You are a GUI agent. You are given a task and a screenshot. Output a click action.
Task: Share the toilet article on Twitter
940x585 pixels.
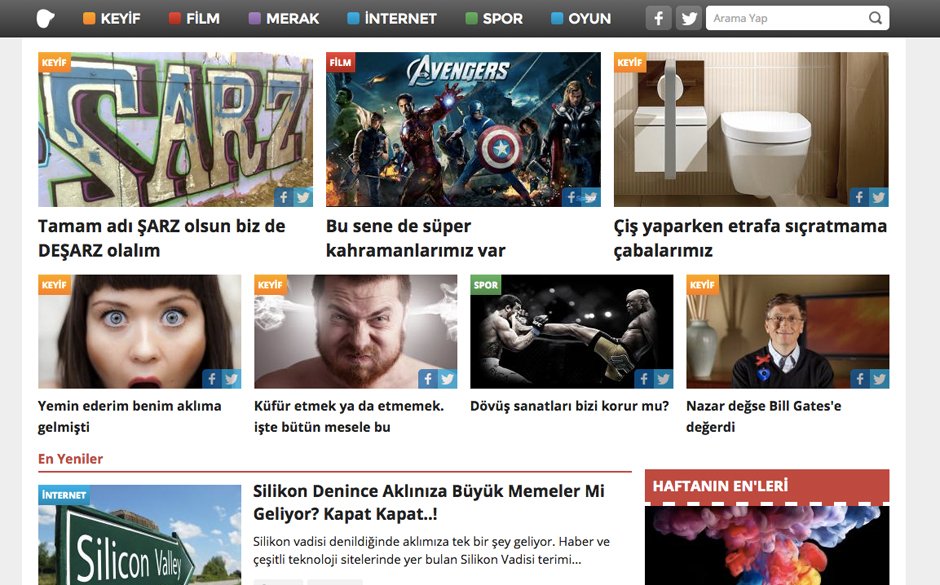878,197
